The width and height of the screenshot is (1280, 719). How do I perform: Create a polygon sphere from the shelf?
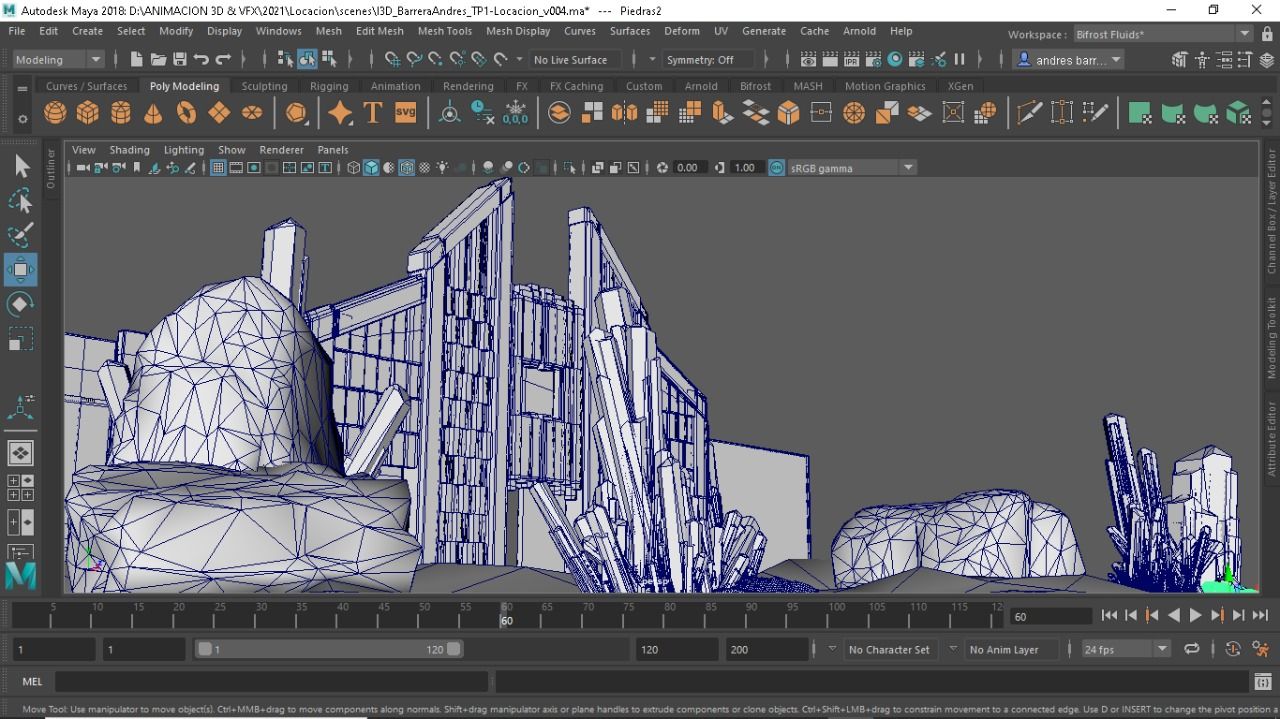click(x=55, y=112)
